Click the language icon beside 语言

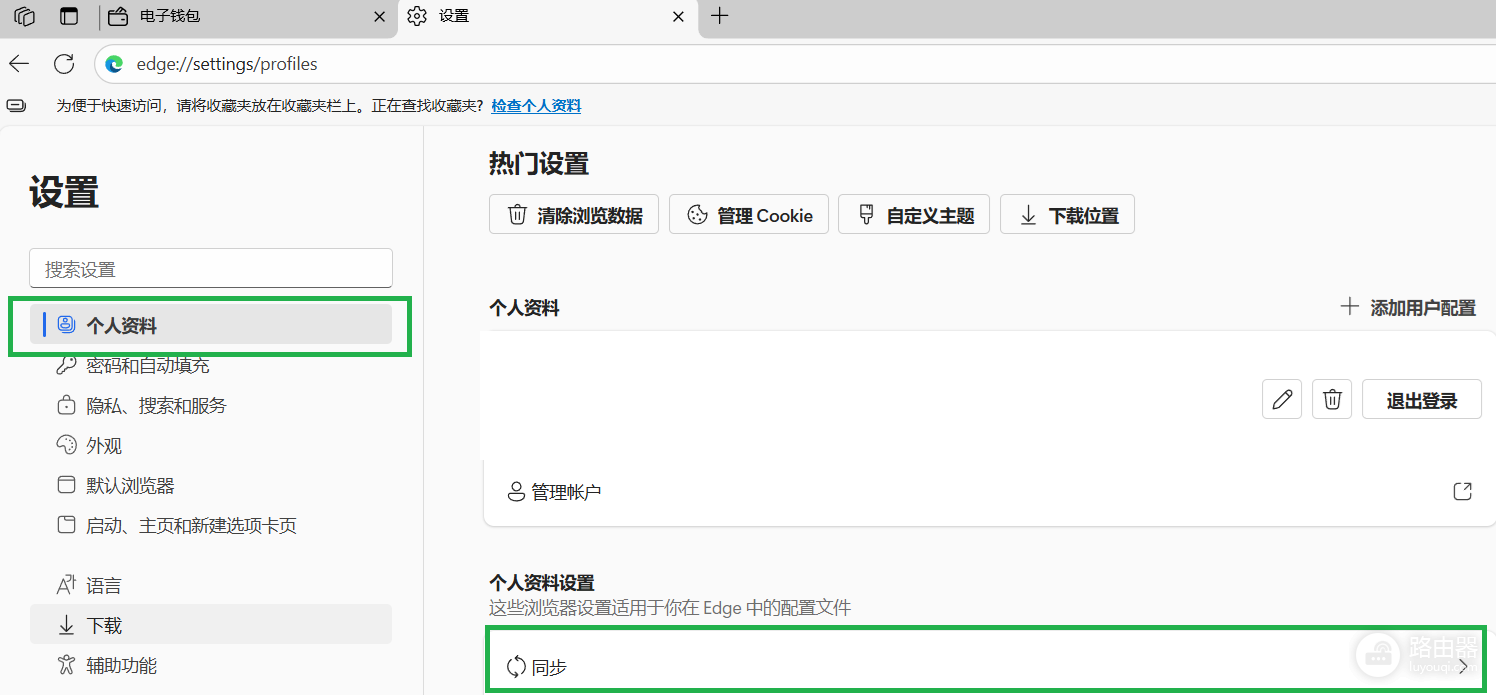(66, 585)
